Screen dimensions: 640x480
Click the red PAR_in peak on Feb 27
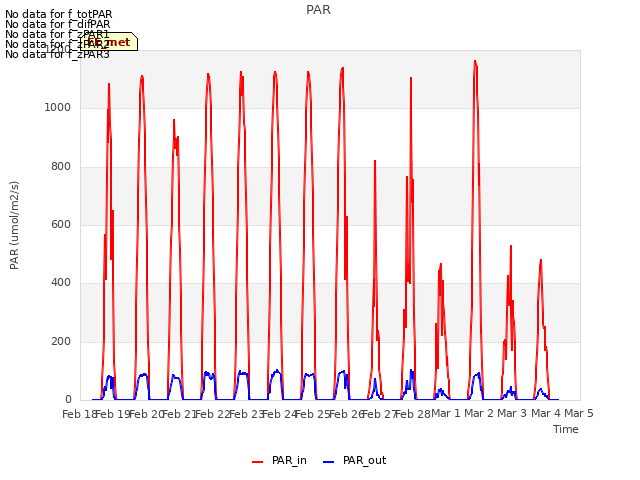point(375,162)
